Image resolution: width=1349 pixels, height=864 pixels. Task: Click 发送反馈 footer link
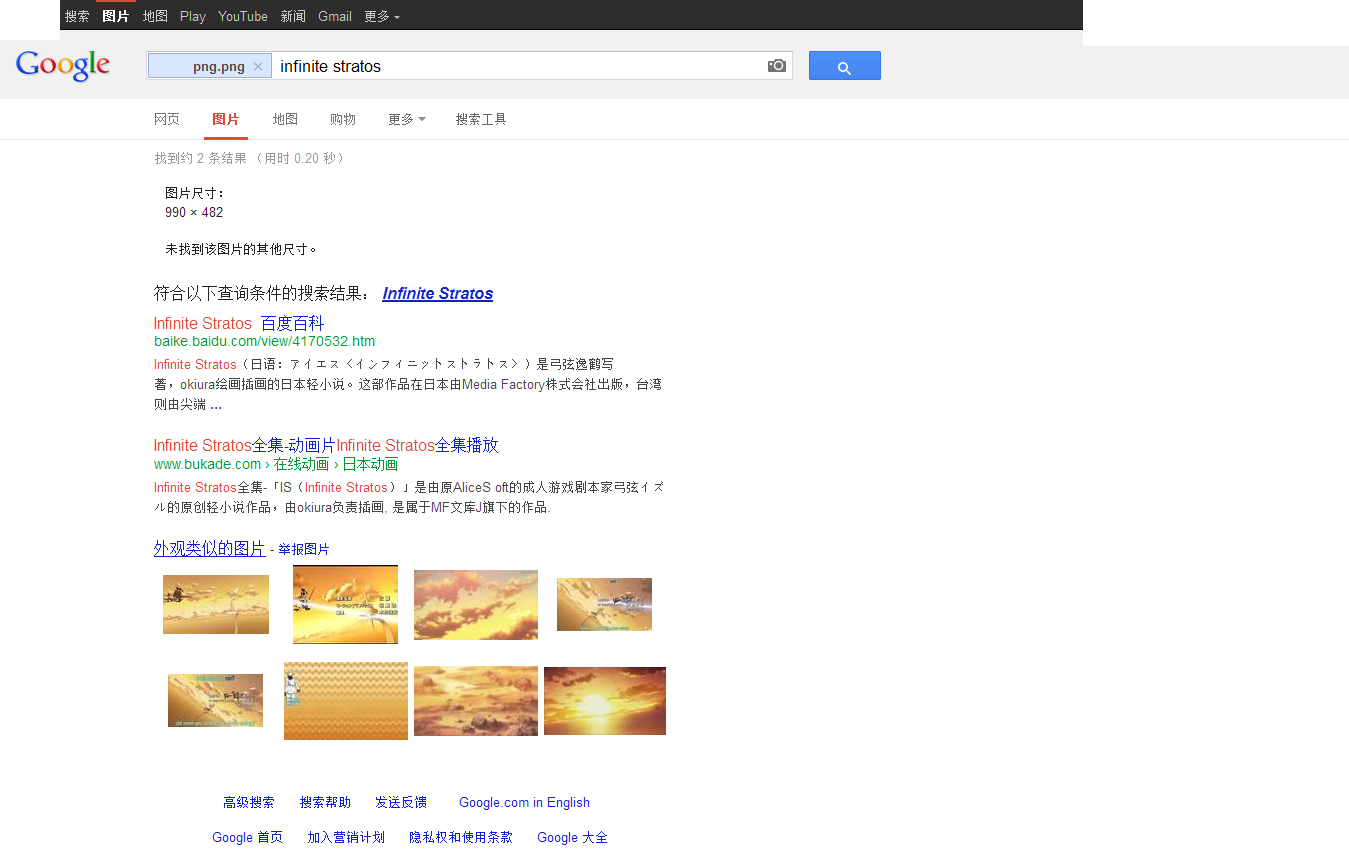(x=401, y=802)
